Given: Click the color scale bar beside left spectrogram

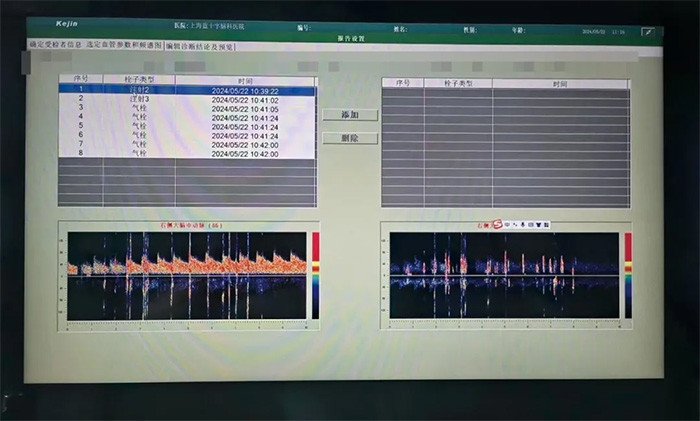Looking at the screenshot, I should point(316,275).
